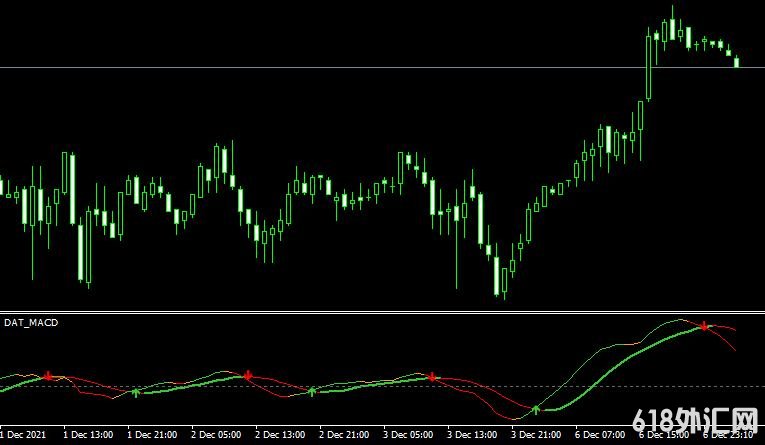The height and width of the screenshot is (445, 765).
Task: Select the gray horizontal price line on chart
Action: click(382, 67)
